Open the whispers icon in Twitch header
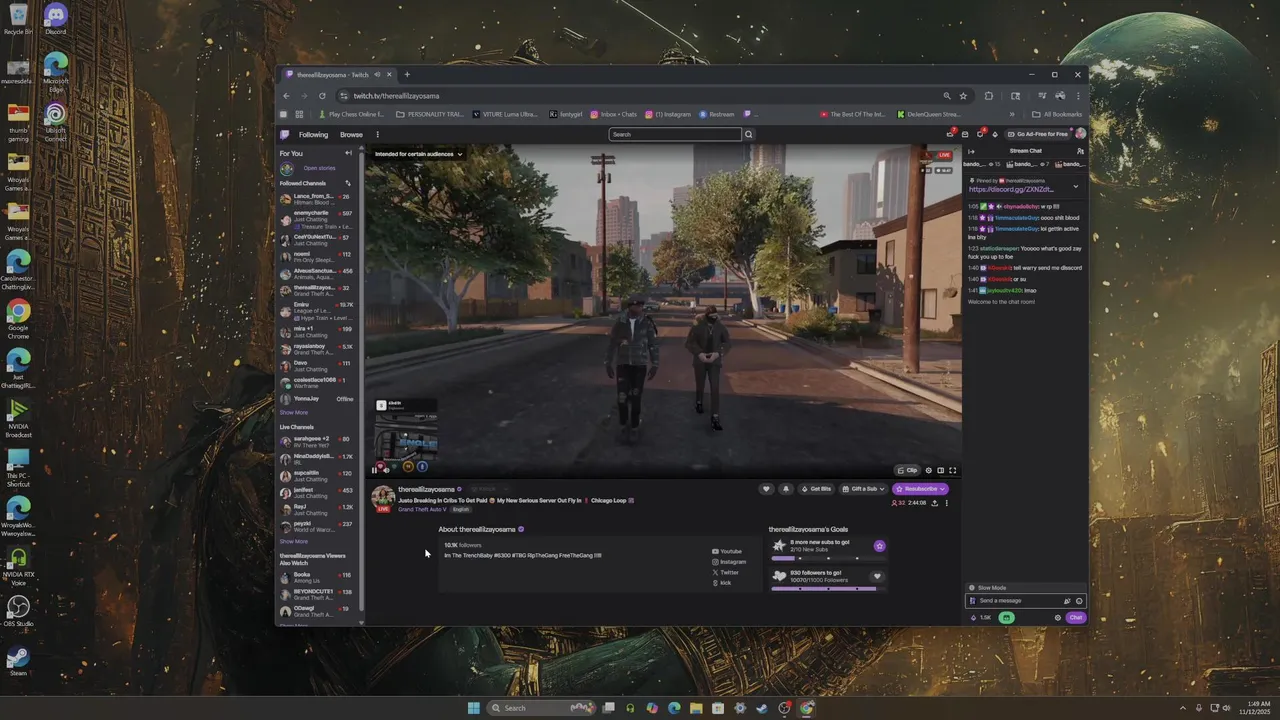Image resolution: width=1280 pixels, height=720 pixels. [981, 134]
